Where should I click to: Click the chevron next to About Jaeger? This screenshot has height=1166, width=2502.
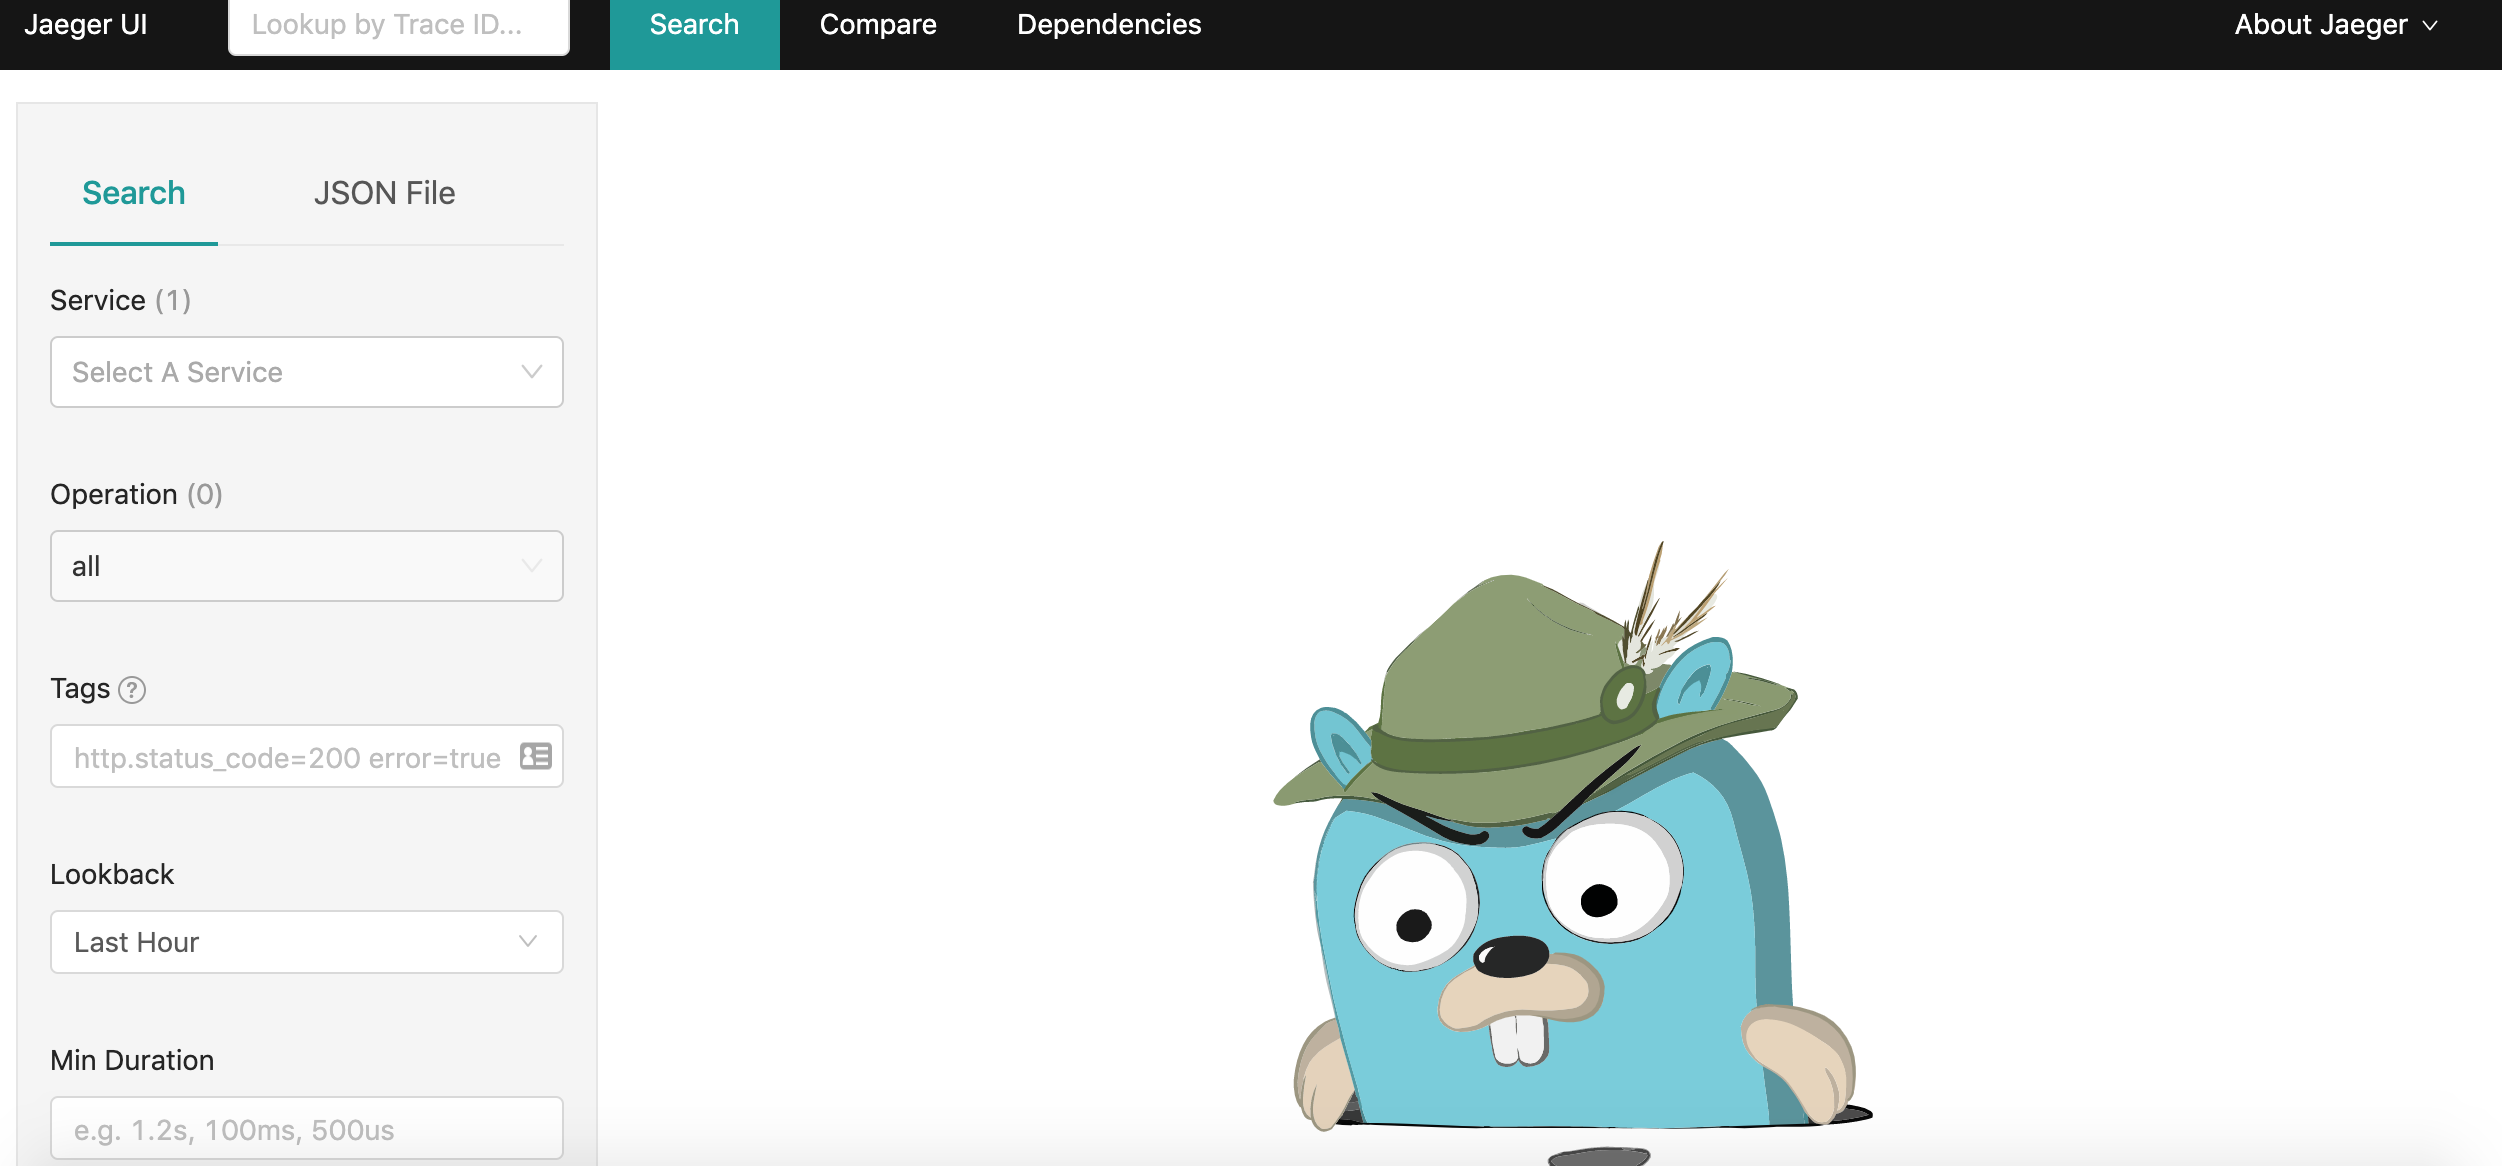(x=2431, y=26)
